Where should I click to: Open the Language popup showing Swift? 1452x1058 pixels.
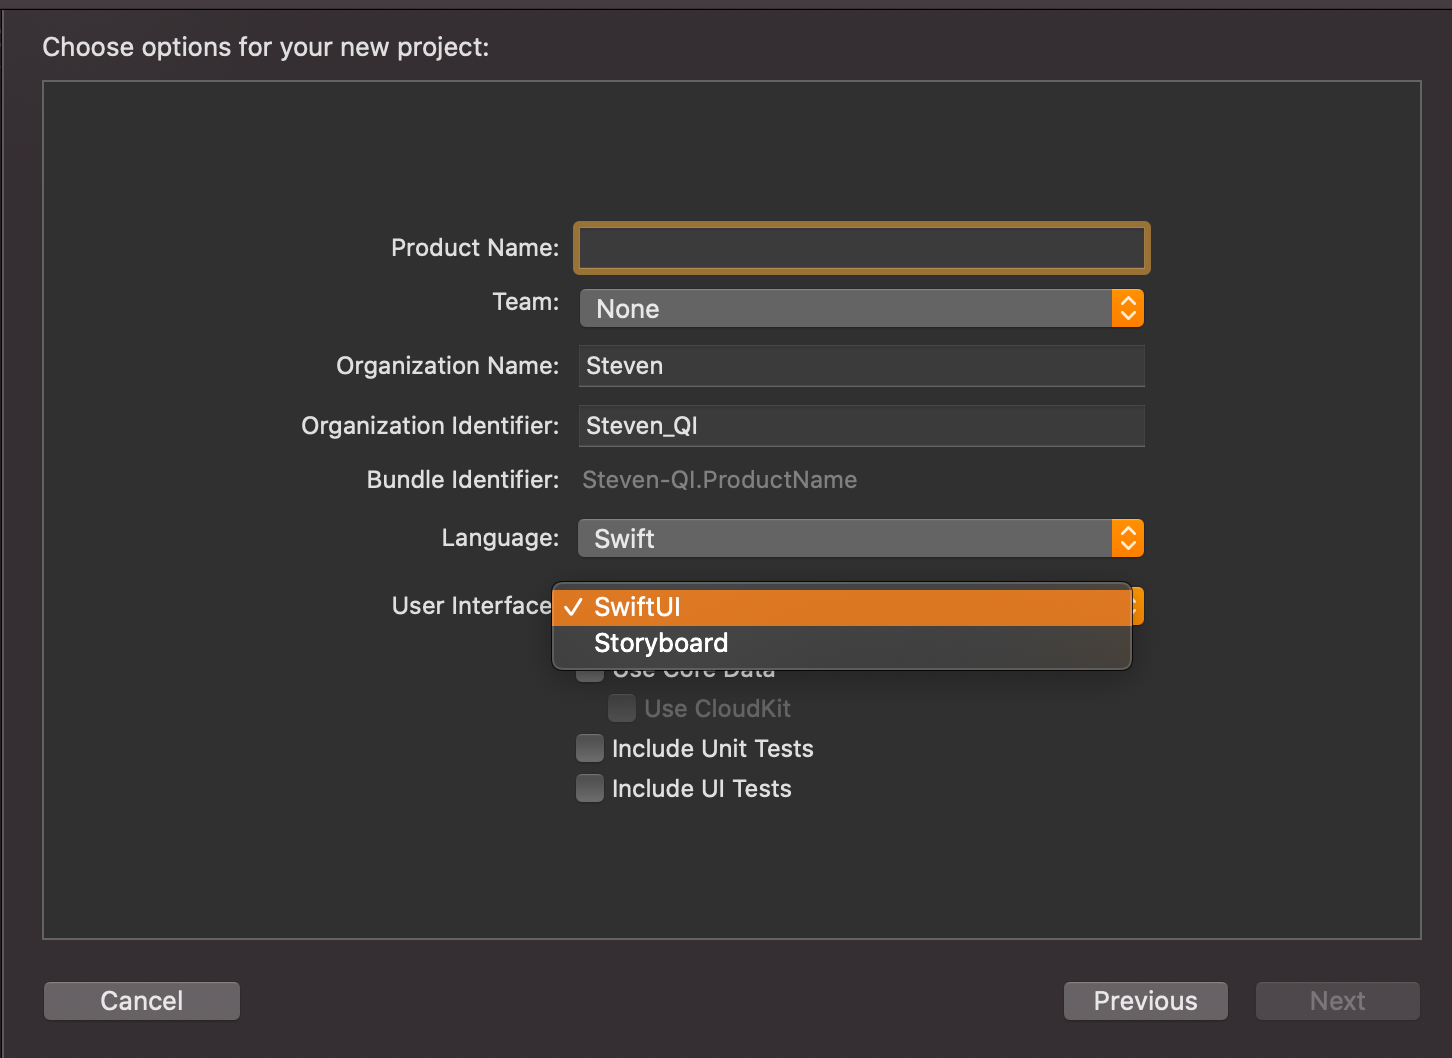pyautogui.click(x=845, y=538)
